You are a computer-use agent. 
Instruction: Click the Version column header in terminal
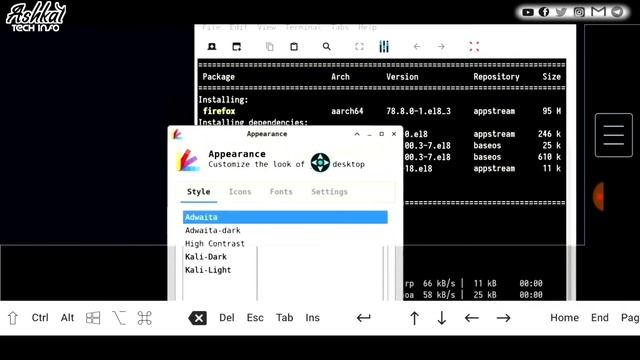(x=402, y=77)
